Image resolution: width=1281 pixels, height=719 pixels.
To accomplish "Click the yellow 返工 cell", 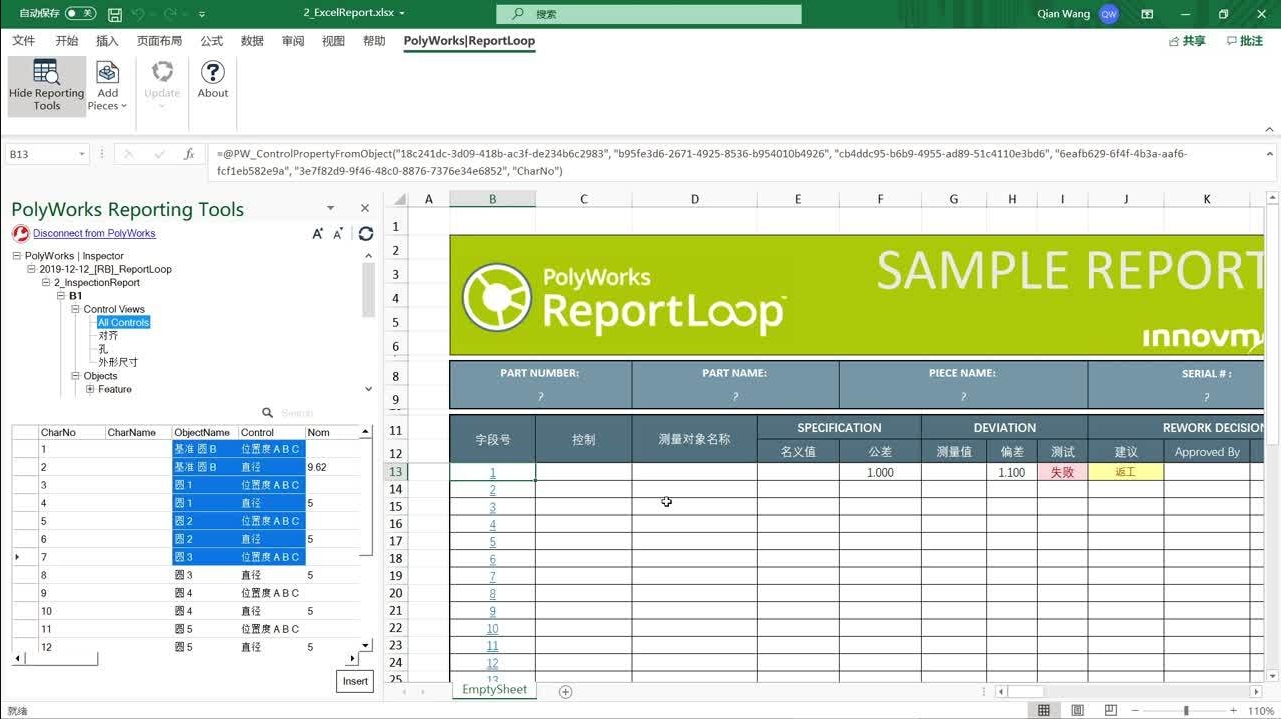I will coord(1125,472).
